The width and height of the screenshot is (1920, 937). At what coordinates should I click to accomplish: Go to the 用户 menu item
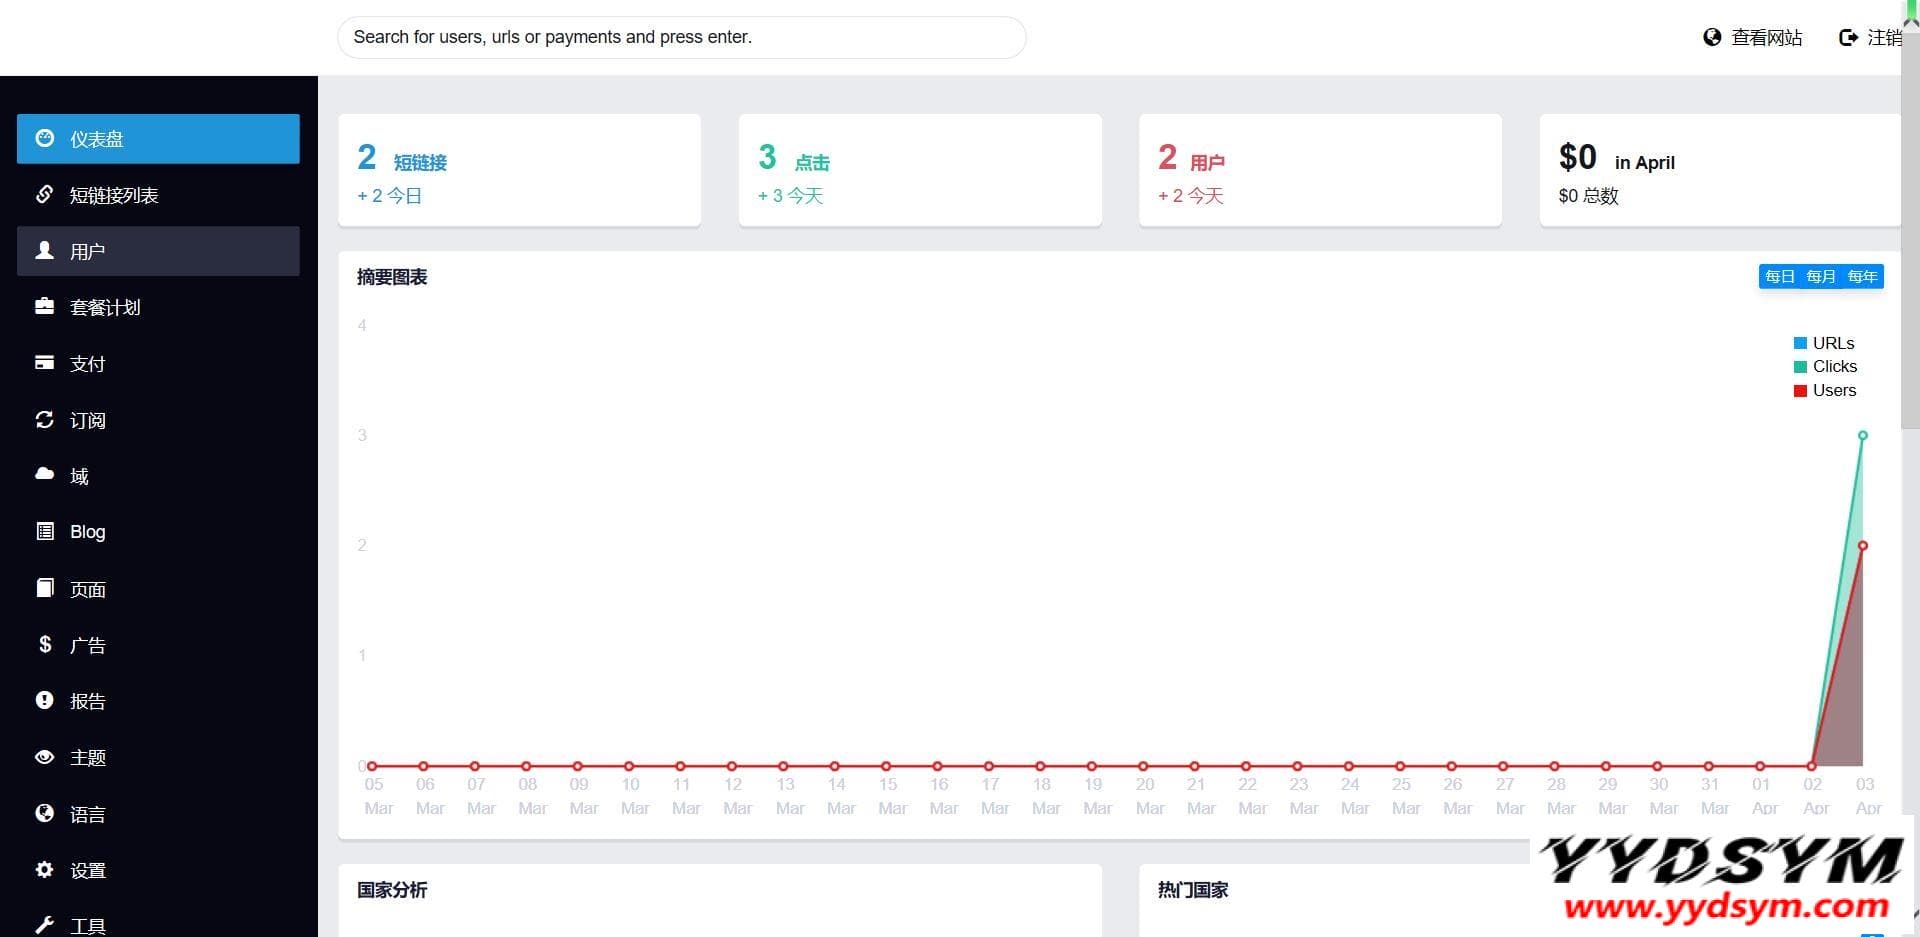point(158,251)
